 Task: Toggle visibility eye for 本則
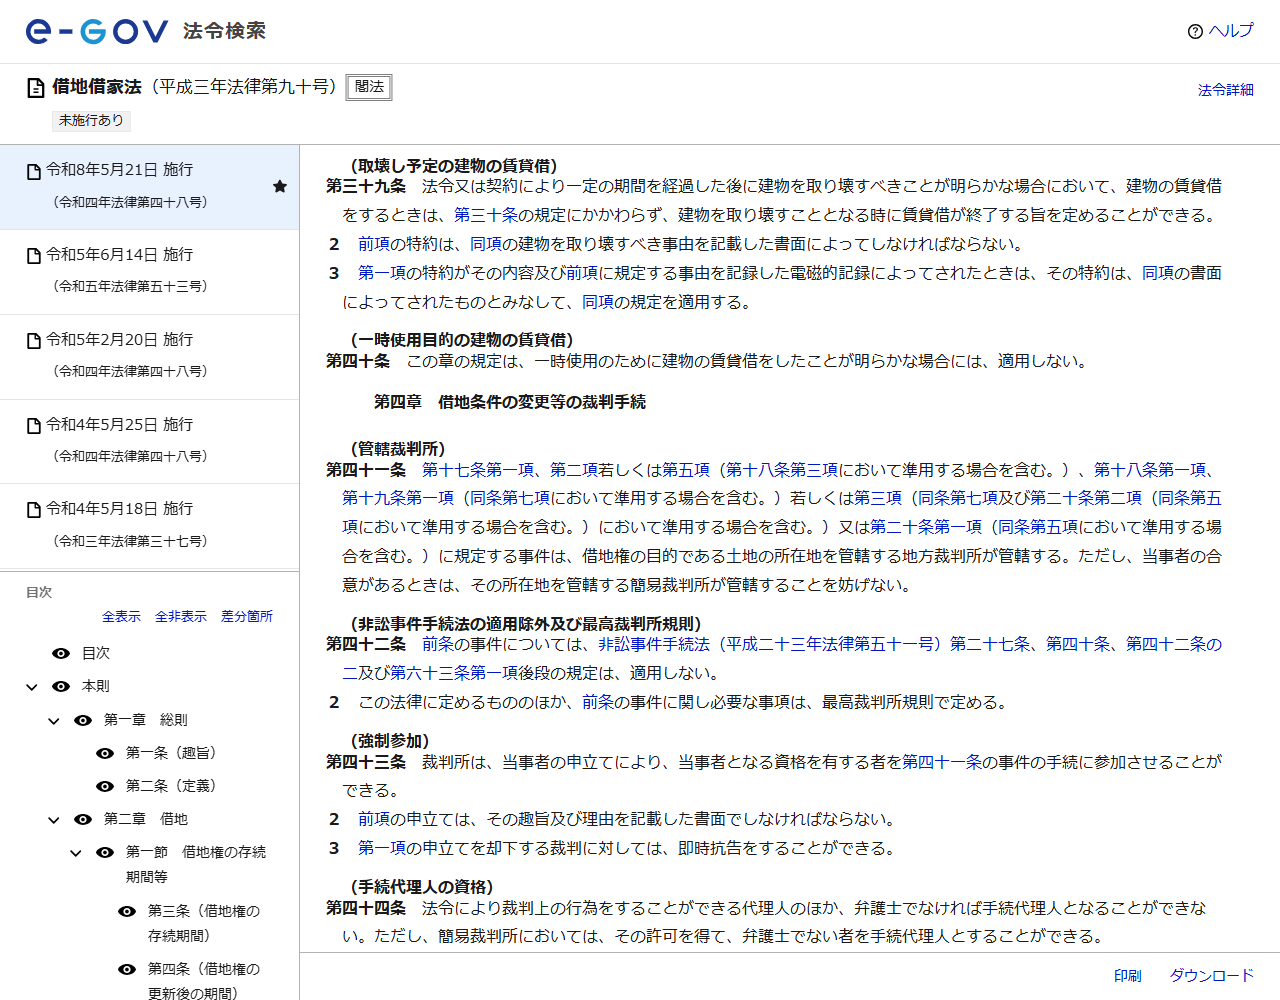pos(61,686)
